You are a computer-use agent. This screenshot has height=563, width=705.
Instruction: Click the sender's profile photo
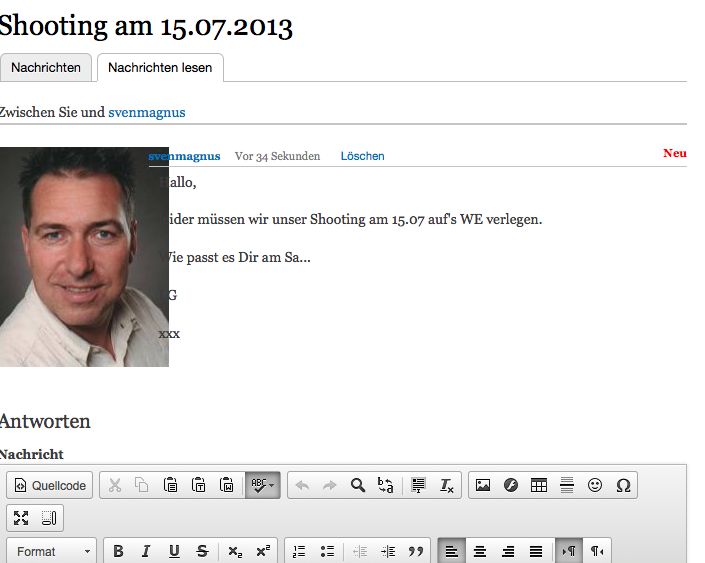pos(84,257)
